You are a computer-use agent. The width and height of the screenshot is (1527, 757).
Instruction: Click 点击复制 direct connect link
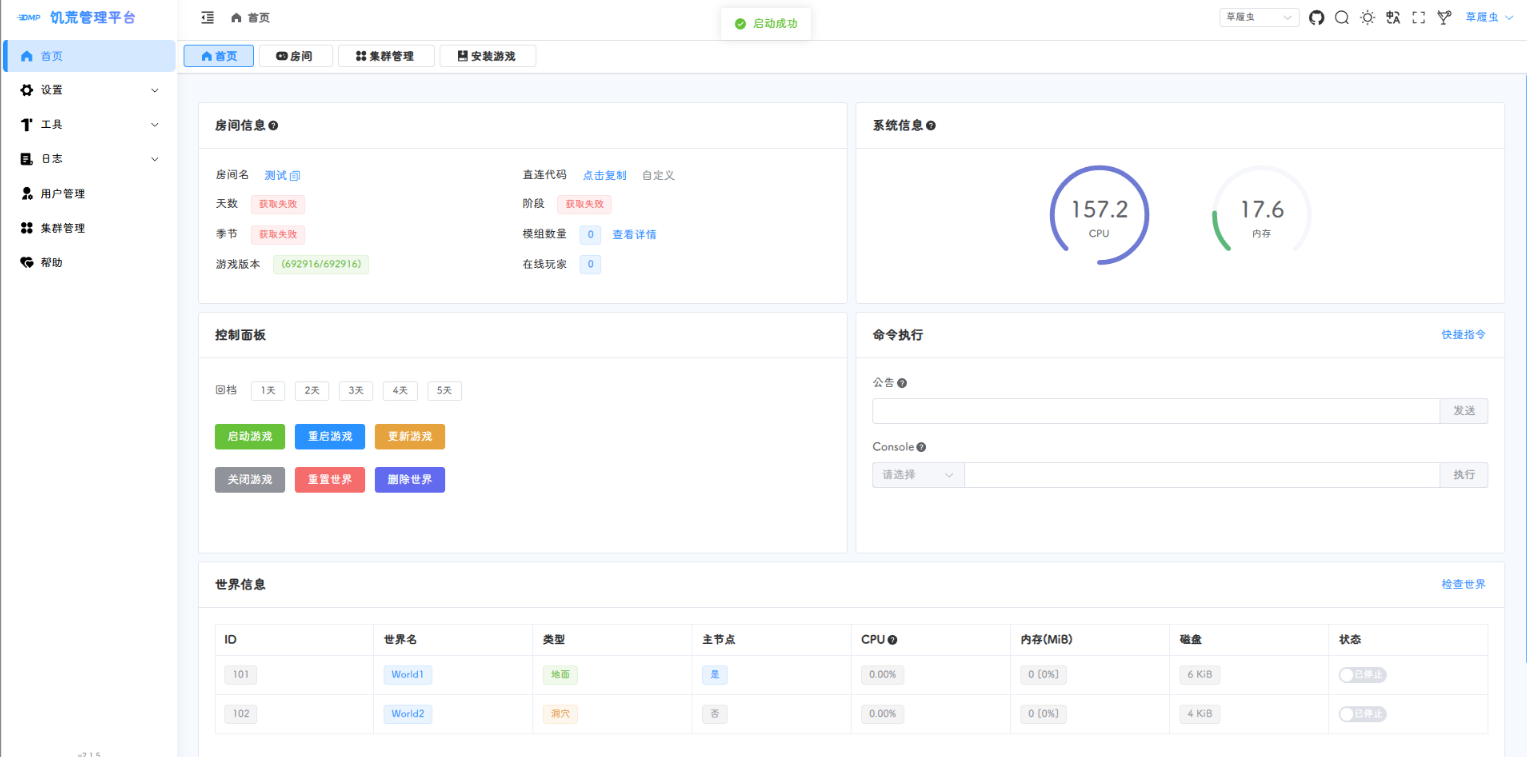[605, 175]
